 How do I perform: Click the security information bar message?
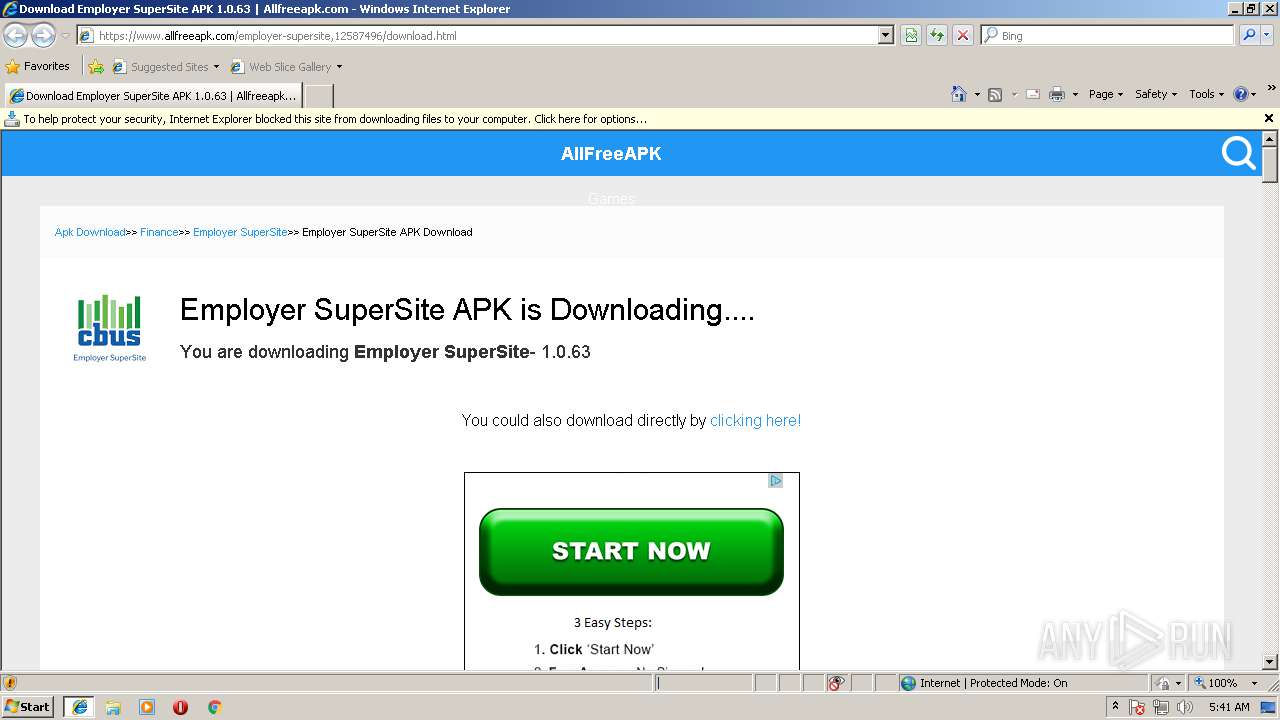tap(335, 119)
